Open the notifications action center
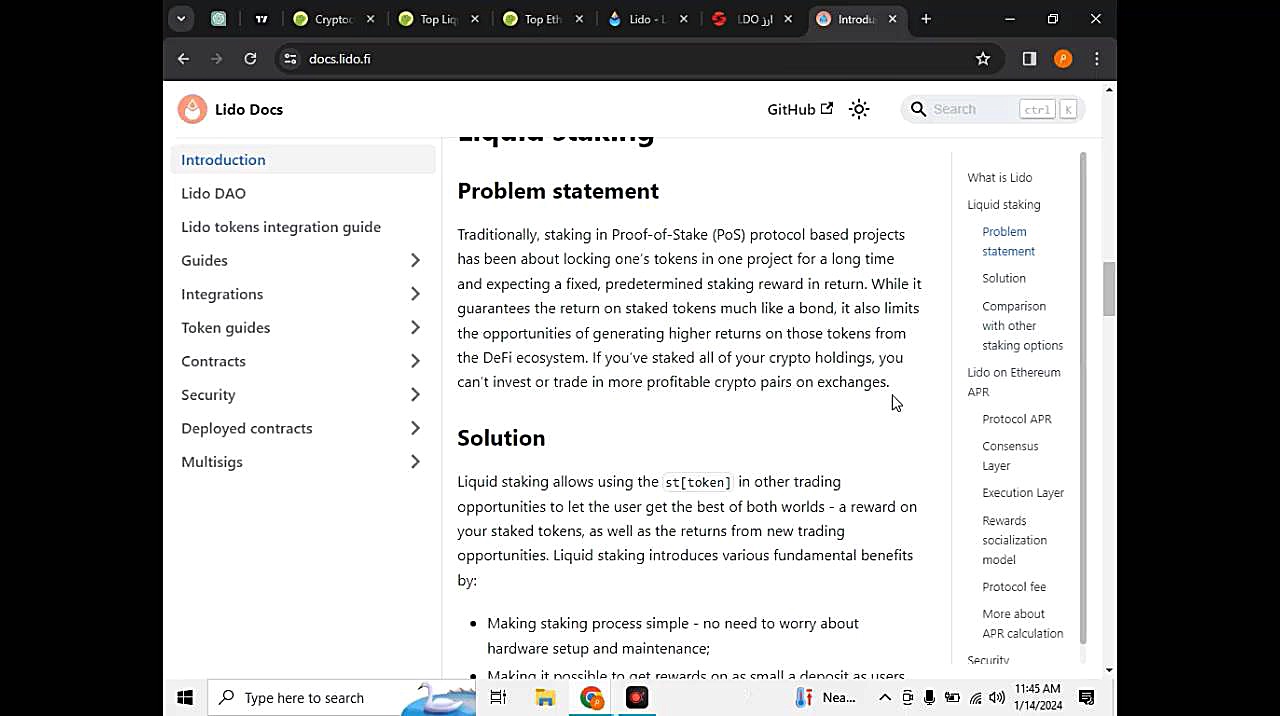The height and width of the screenshot is (716, 1280). click(x=1087, y=698)
